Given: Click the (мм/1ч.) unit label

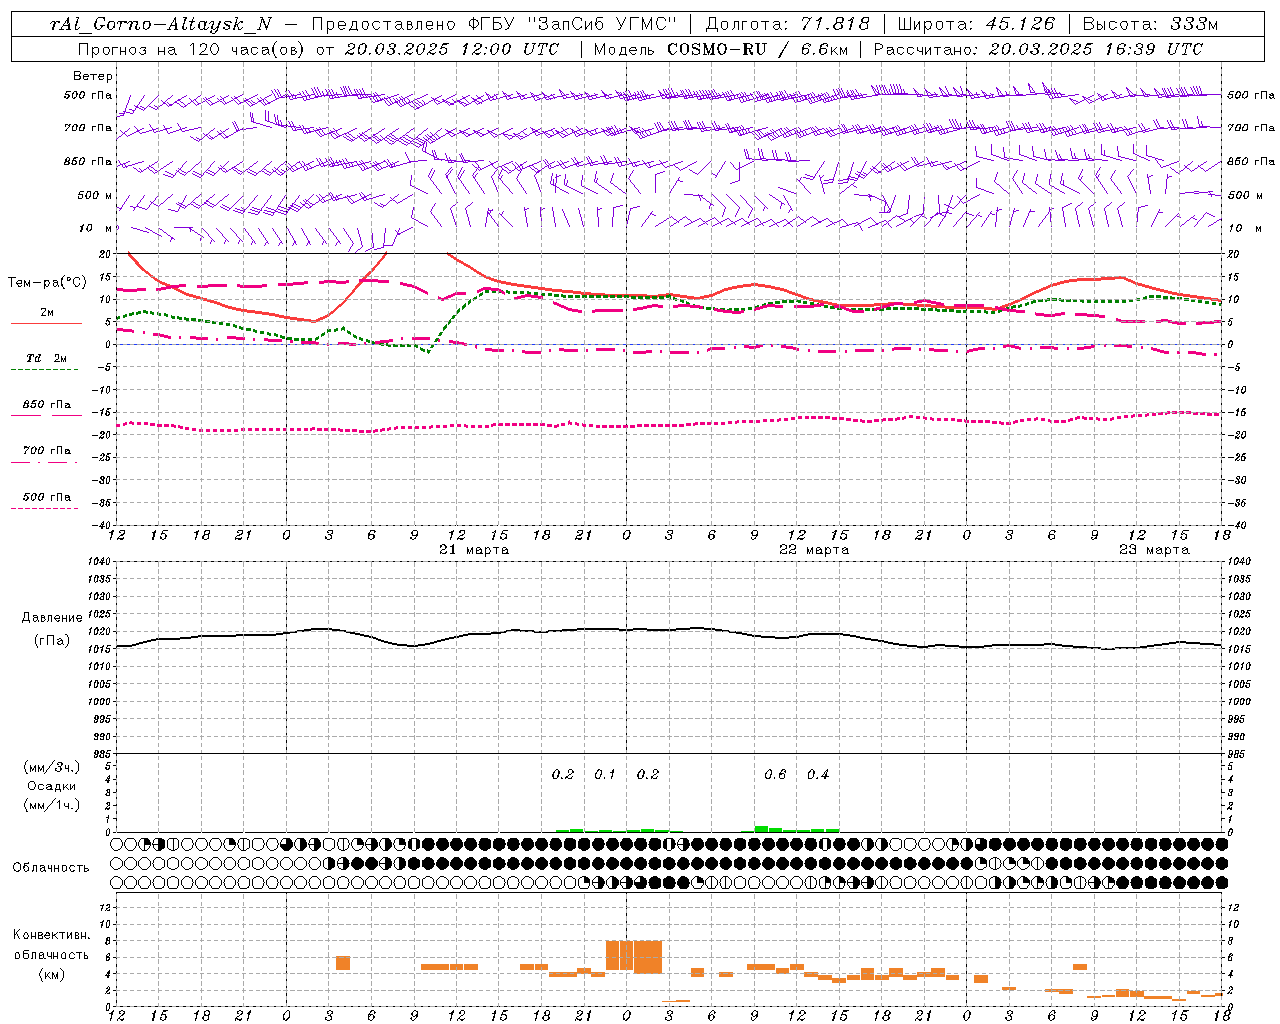Looking at the screenshot, I should coord(52,805).
